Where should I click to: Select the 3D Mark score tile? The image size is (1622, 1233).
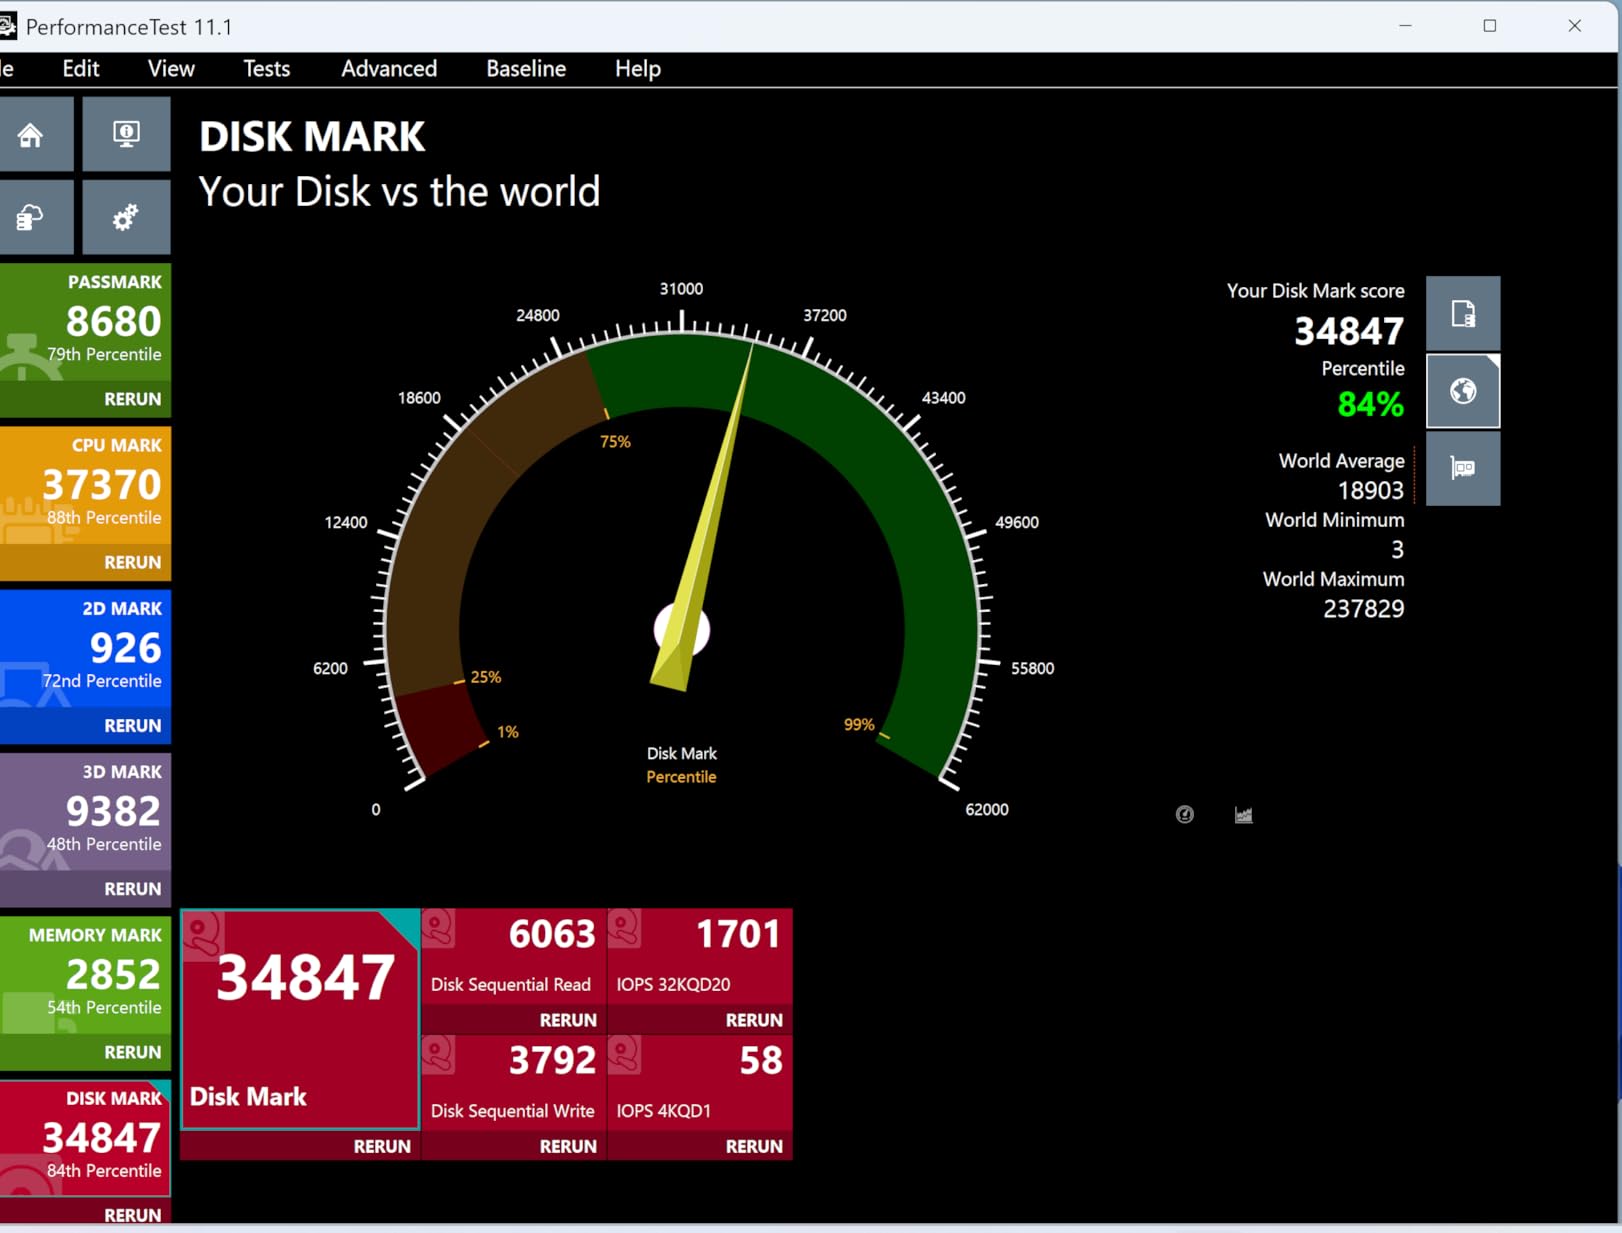click(86, 810)
